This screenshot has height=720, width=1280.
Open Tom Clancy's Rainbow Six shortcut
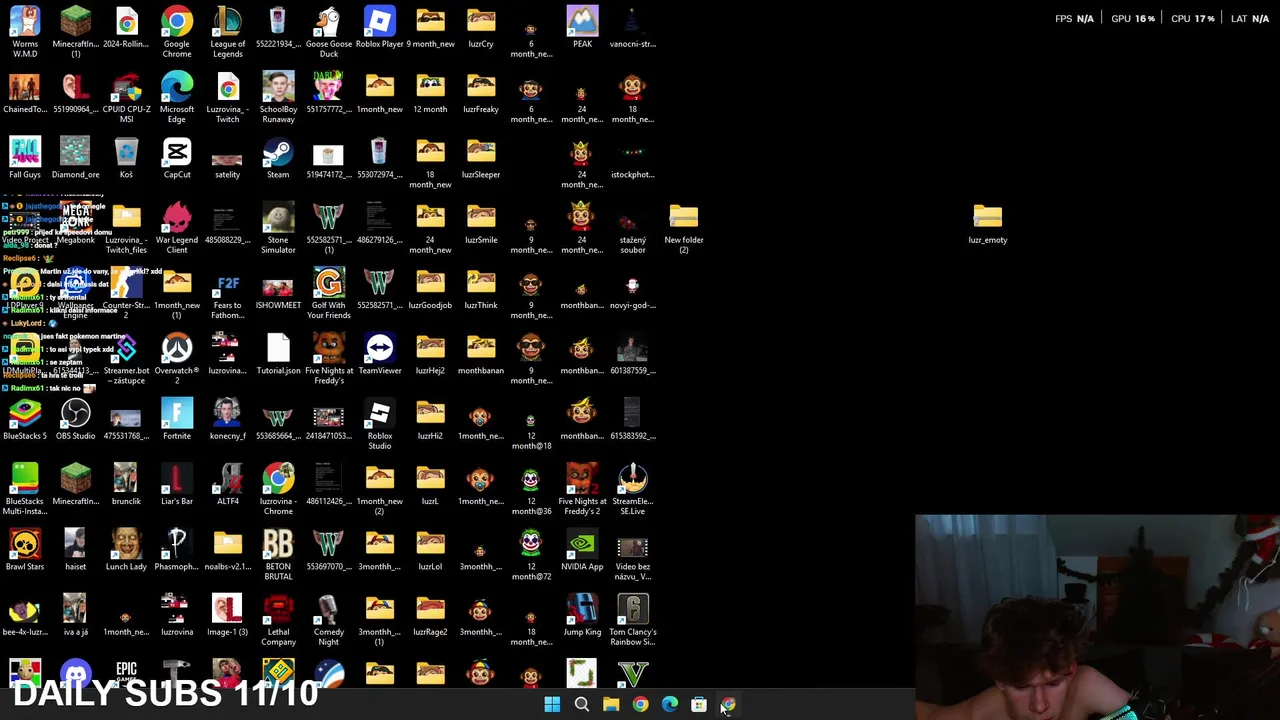click(x=632, y=619)
